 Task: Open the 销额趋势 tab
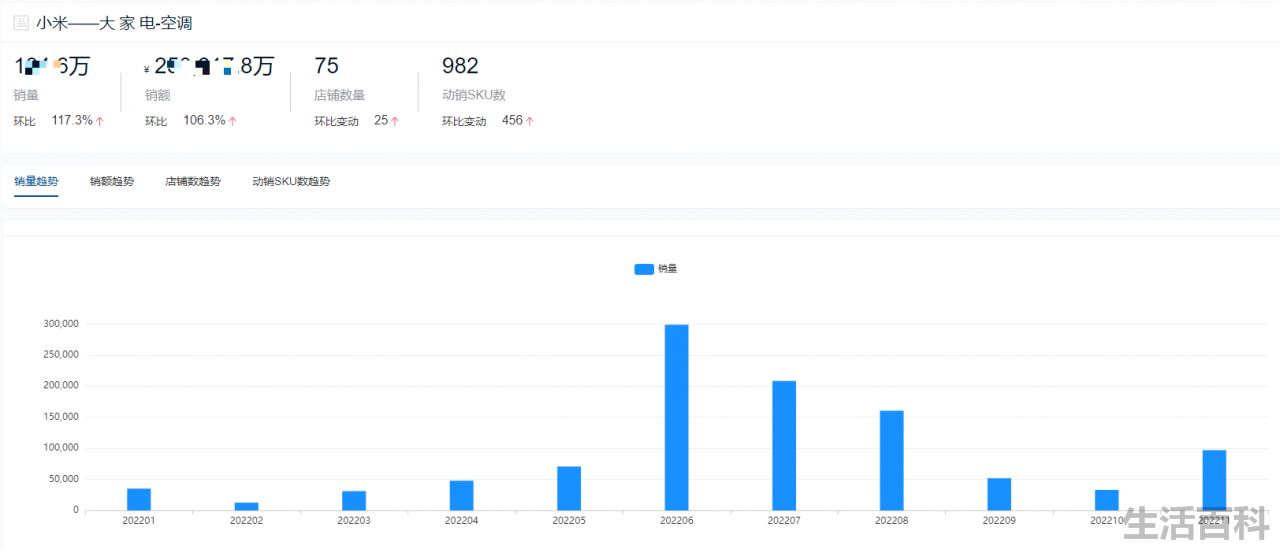pyautogui.click(x=112, y=182)
